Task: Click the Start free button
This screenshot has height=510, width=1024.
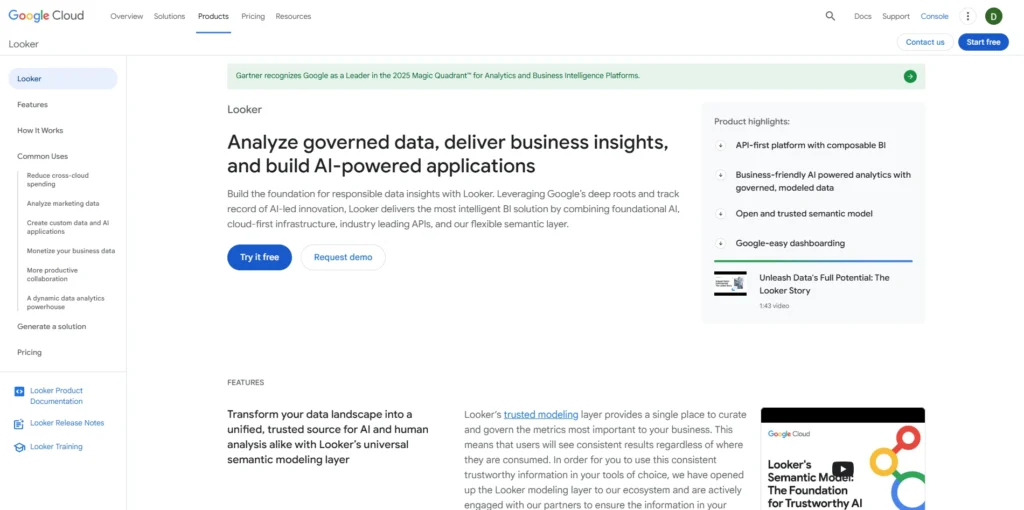Action: click(x=984, y=42)
